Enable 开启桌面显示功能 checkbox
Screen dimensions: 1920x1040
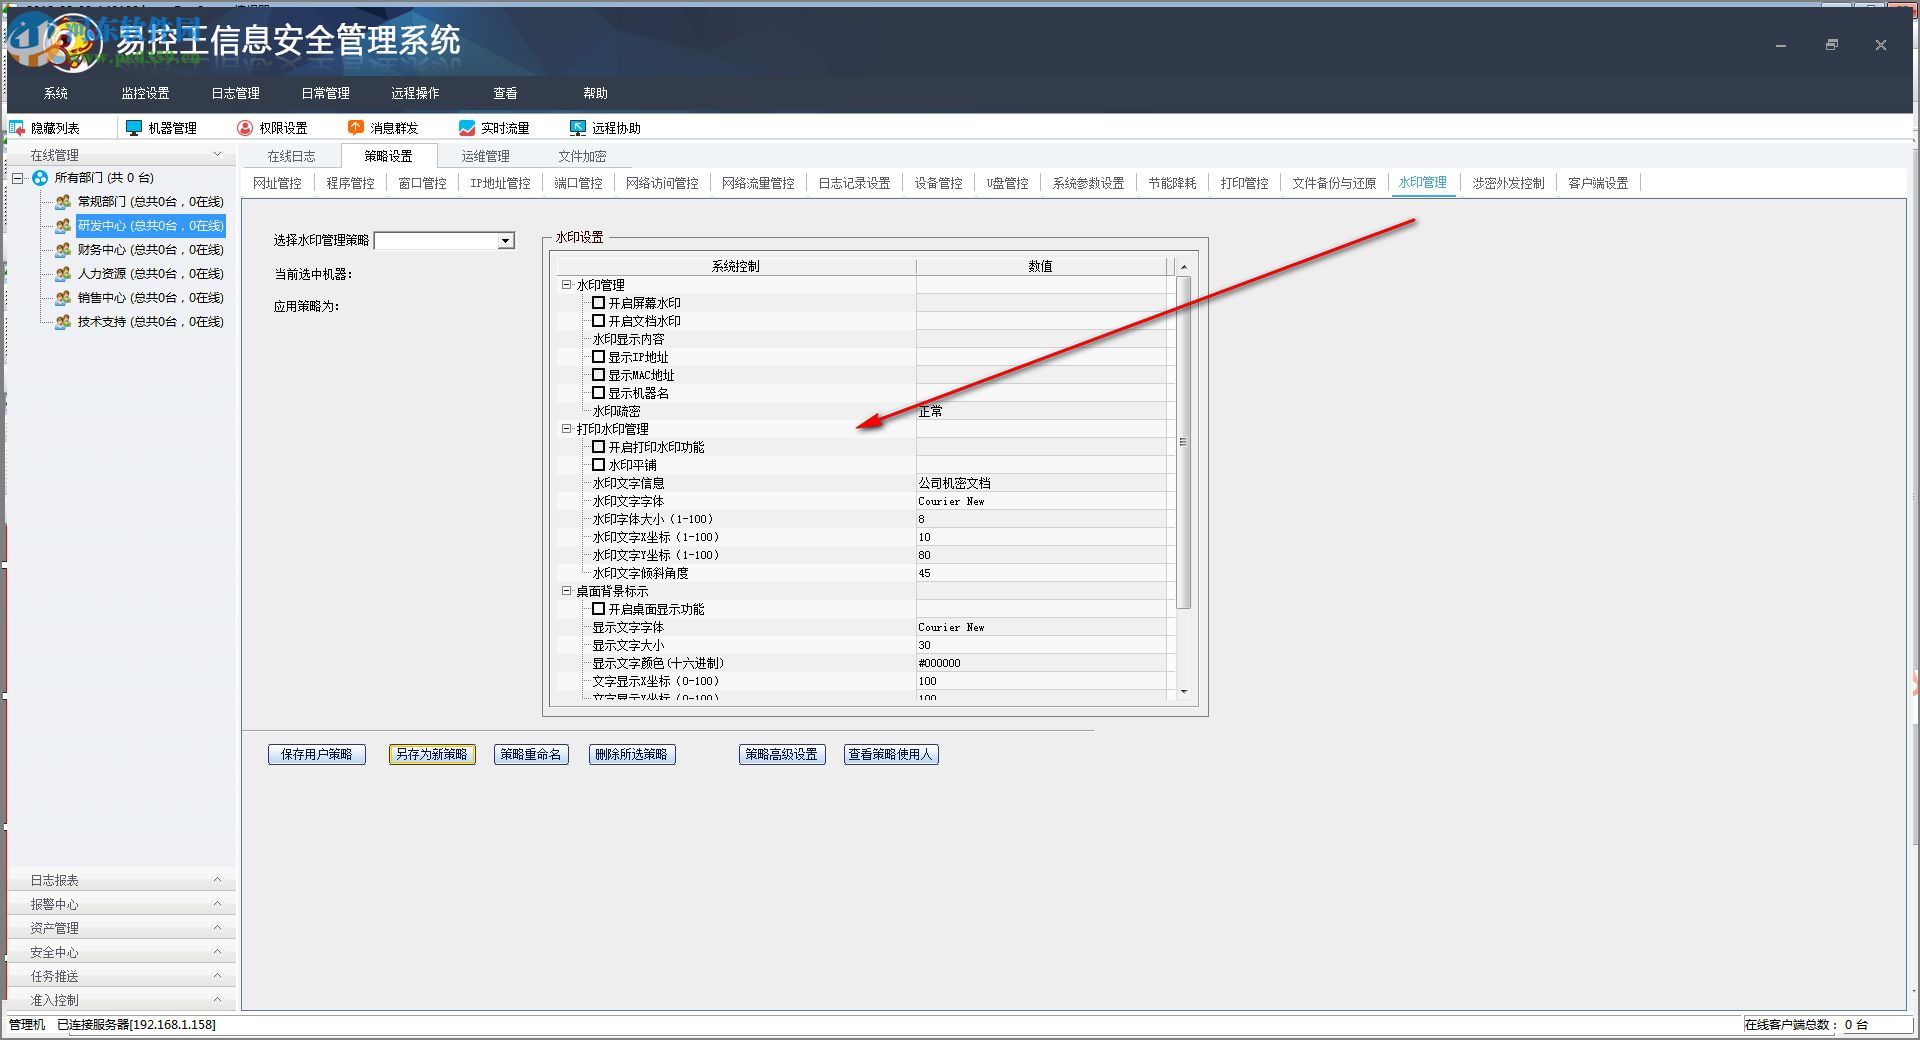[x=598, y=608]
